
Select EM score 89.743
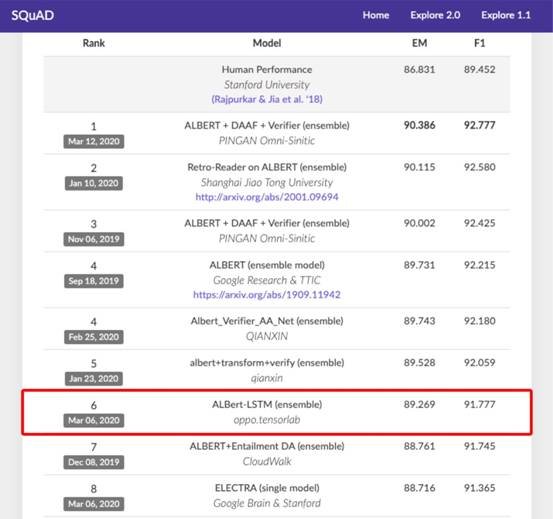pyautogui.click(x=419, y=321)
